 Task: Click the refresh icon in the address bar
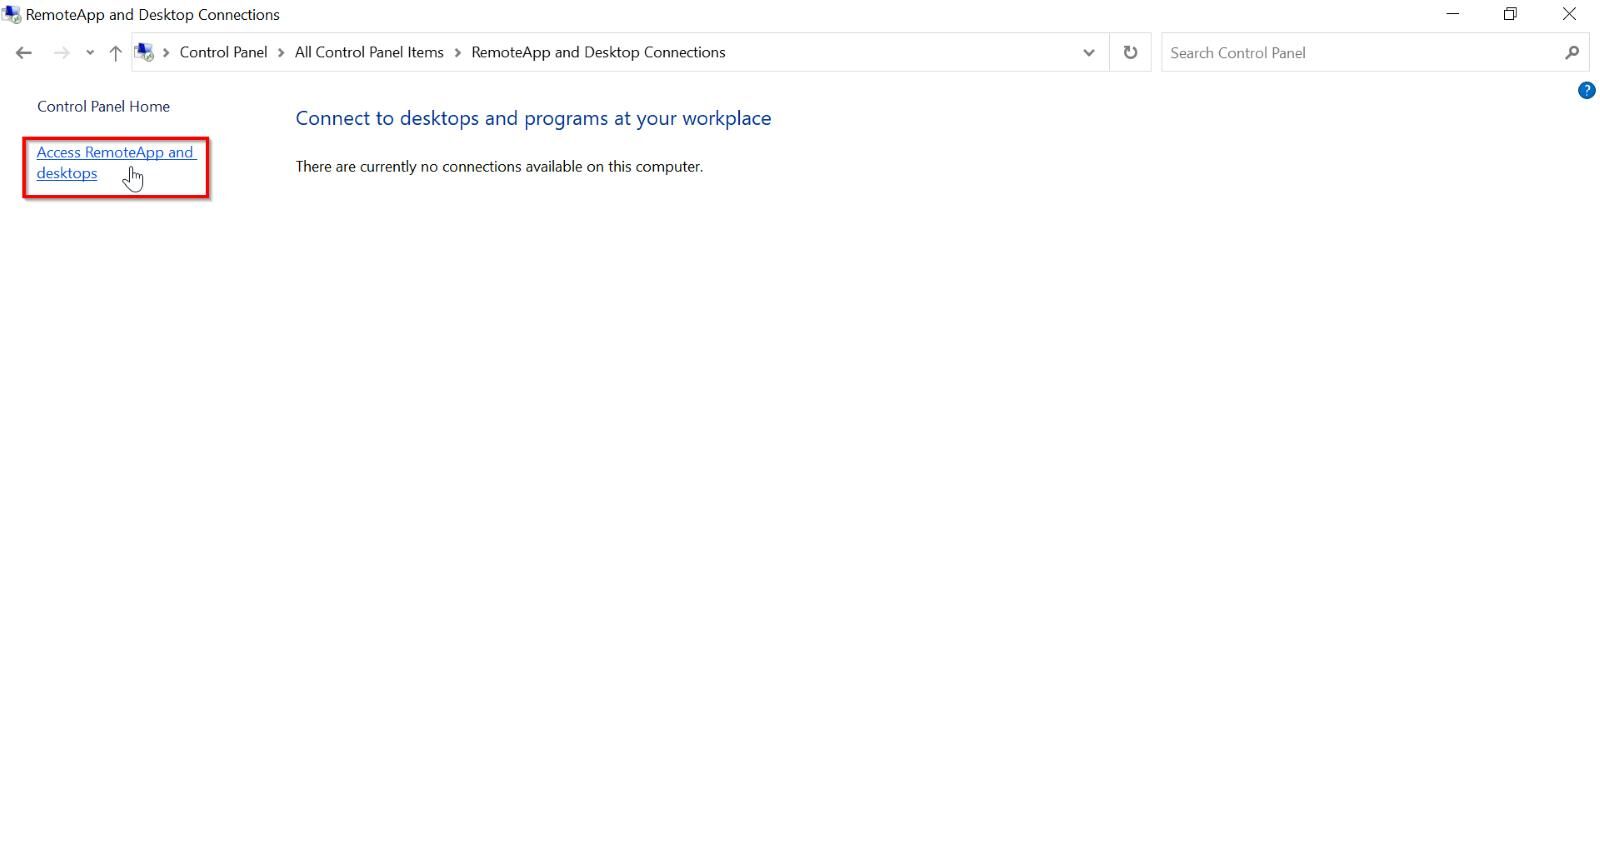click(x=1129, y=52)
